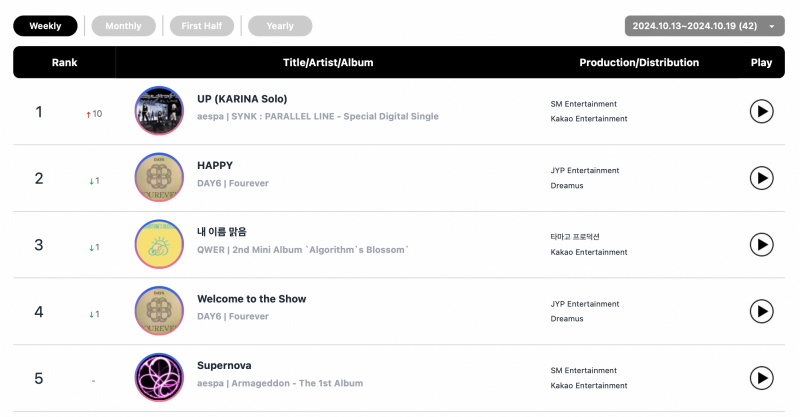Image resolution: width=800 pixels, height=417 pixels.
Task: Open the QWER yellow album artwork
Action: pyautogui.click(x=159, y=244)
